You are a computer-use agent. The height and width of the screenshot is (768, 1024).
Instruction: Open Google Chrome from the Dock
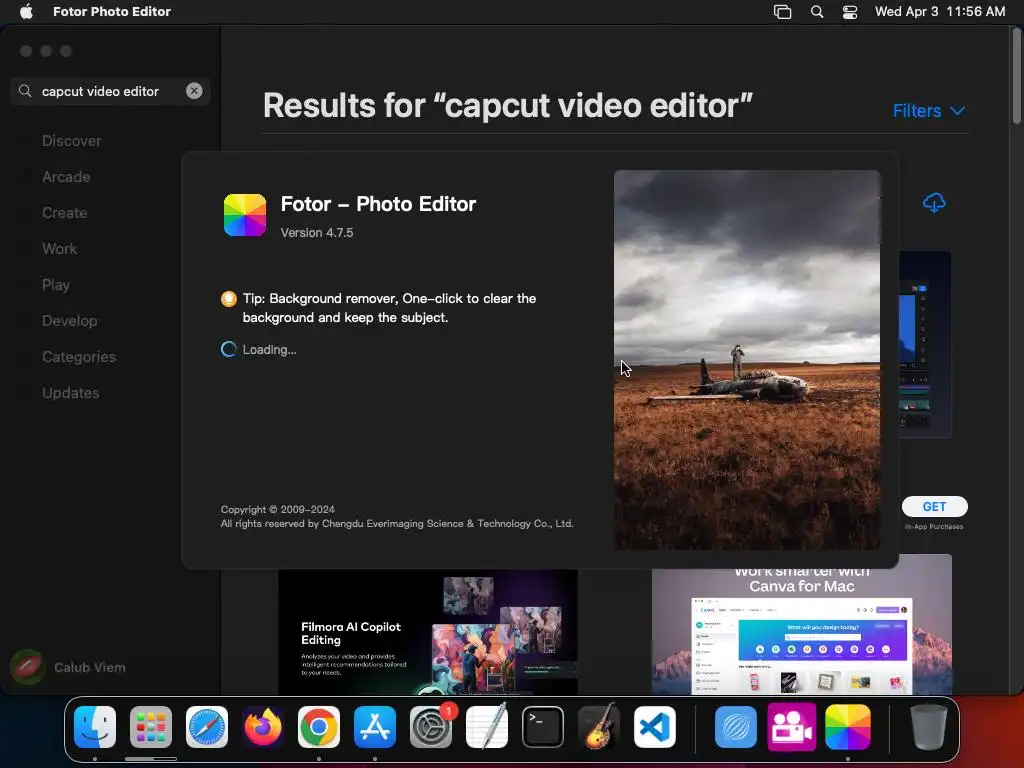click(319, 727)
